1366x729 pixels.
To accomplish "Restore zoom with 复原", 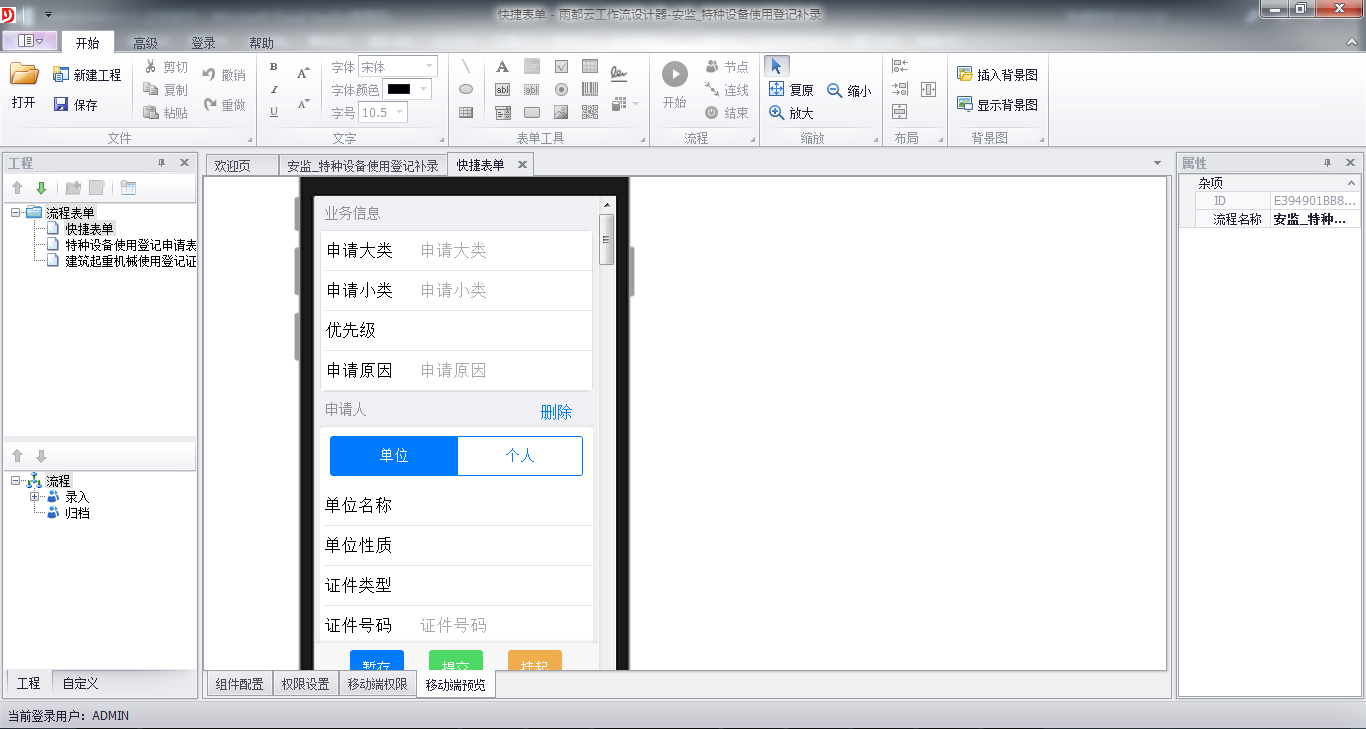I will 790,90.
